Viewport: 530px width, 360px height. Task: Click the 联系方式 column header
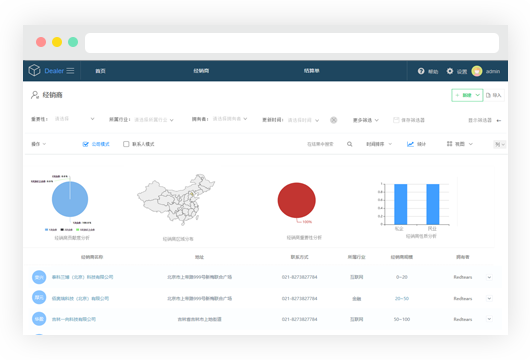(299, 257)
